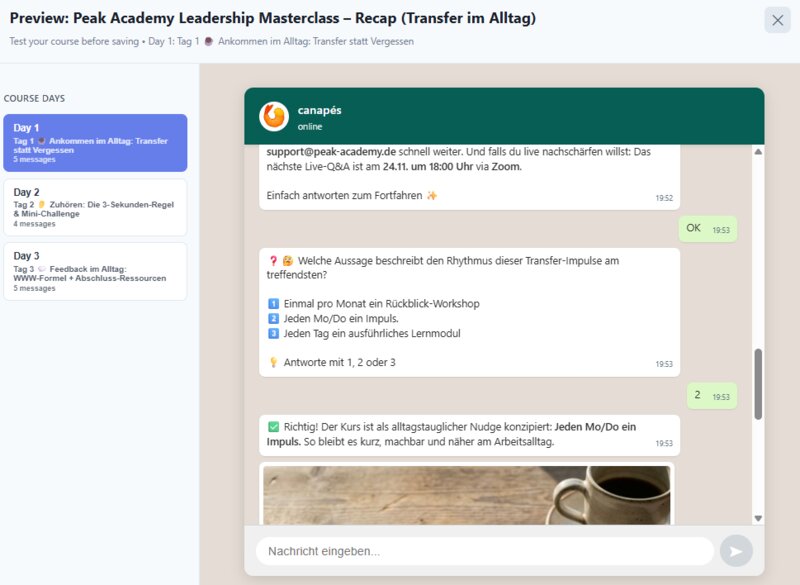This screenshot has width=800, height=585.
Task: Click the green checkmark emoji in Richtig message
Action: (x=273, y=427)
